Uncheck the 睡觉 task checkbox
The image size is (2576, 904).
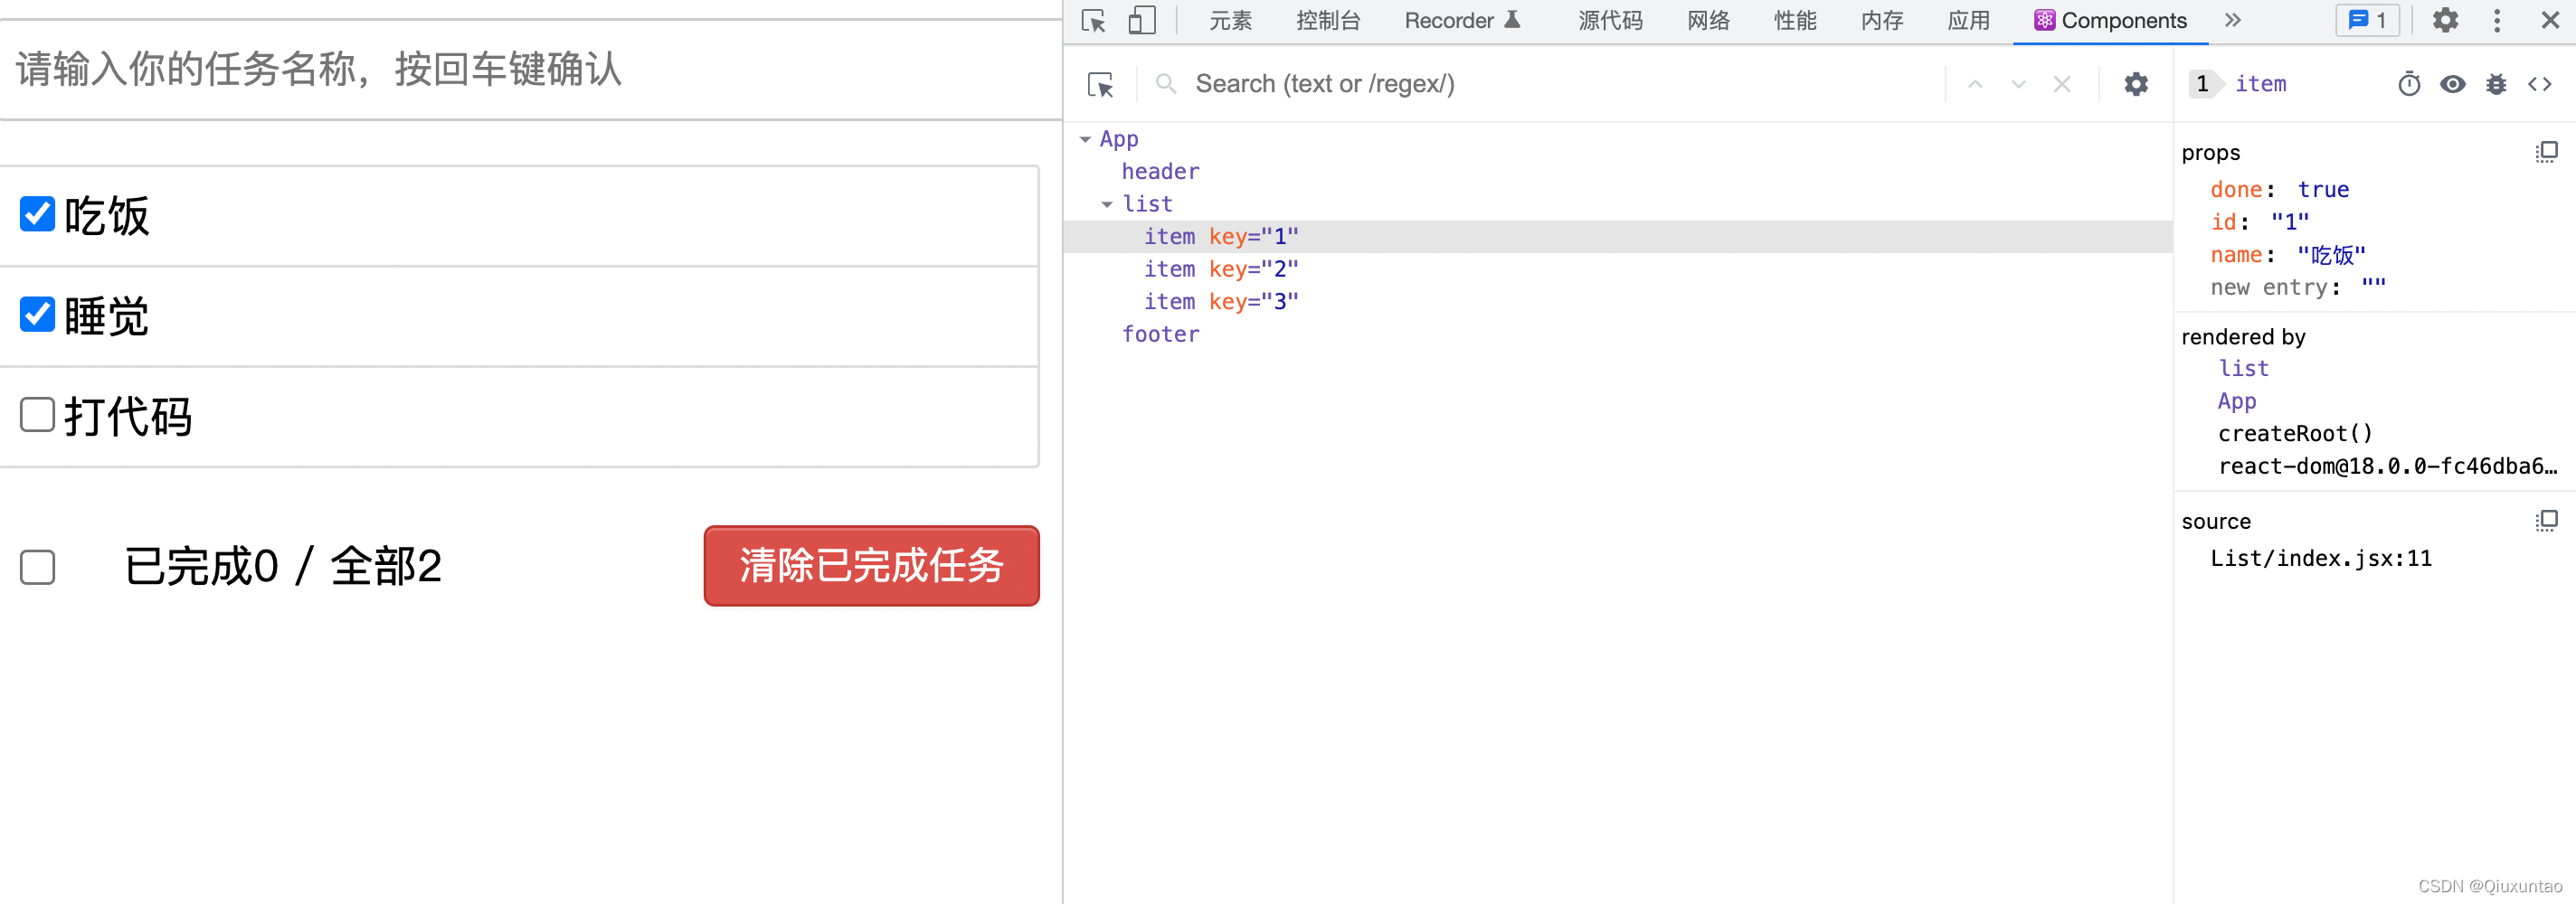pos(38,315)
